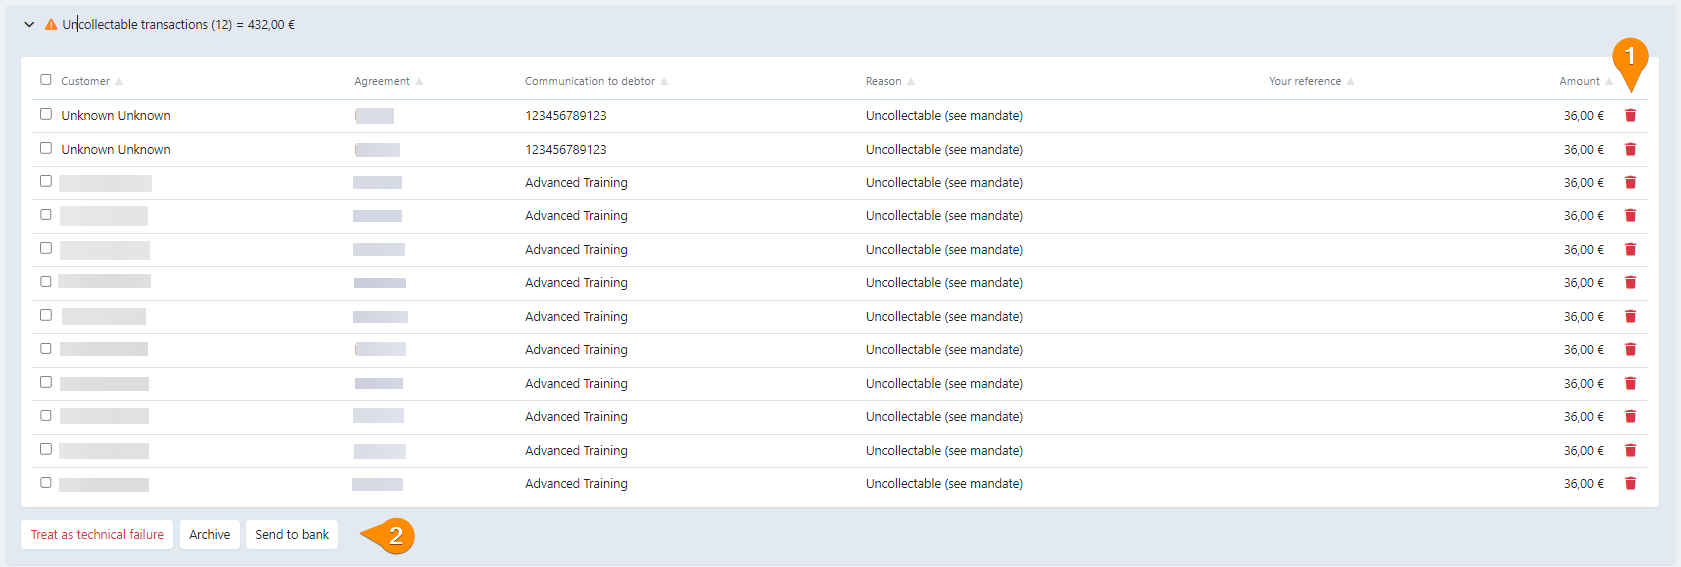Sort by the Agreement column header
The width and height of the screenshot is (1681, 567).
(382, 82)
